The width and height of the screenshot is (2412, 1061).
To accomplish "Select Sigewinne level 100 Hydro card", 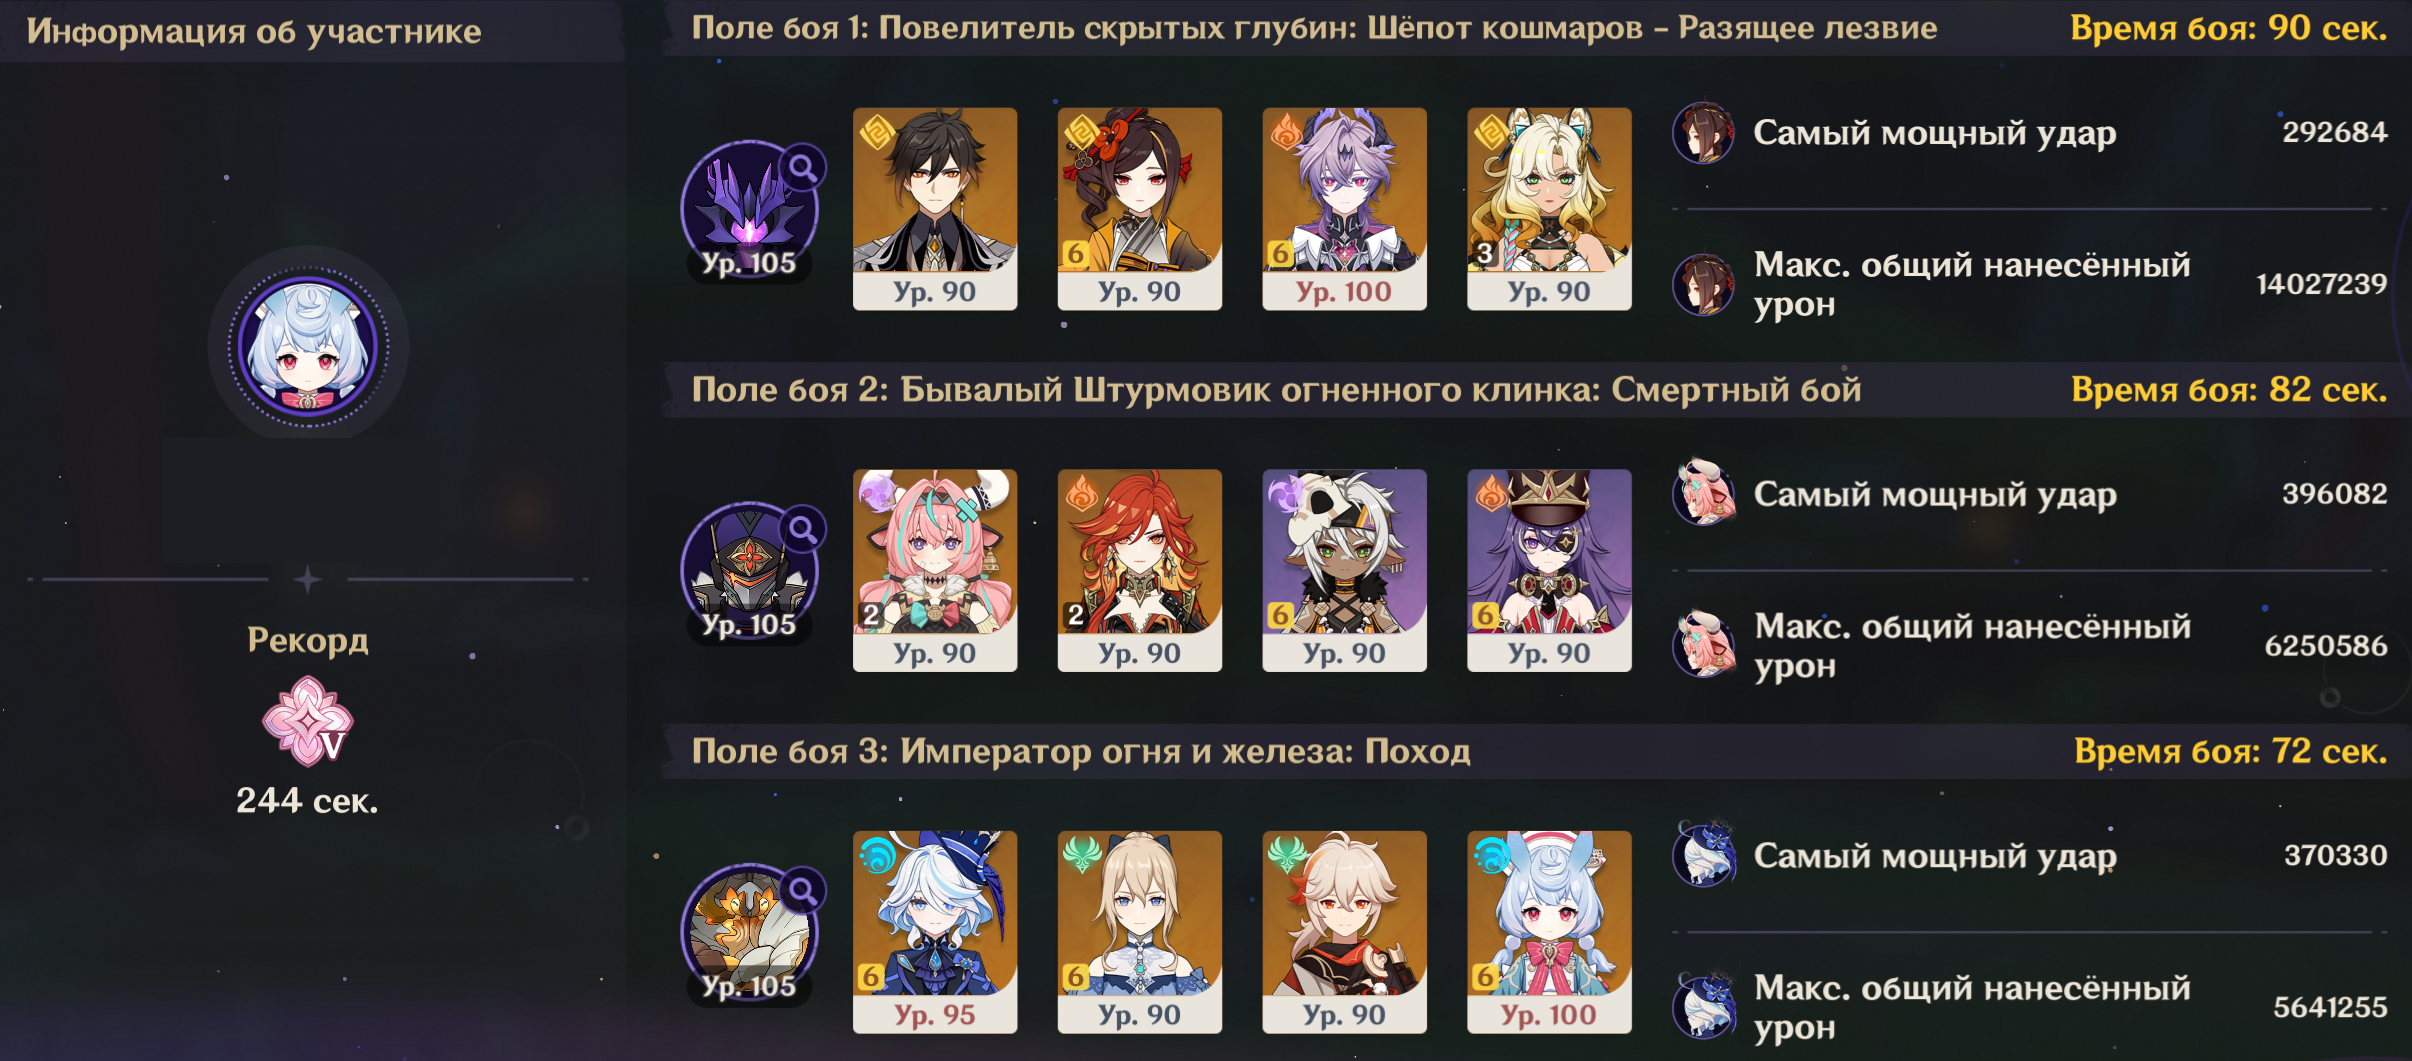I will [1549, 932].
